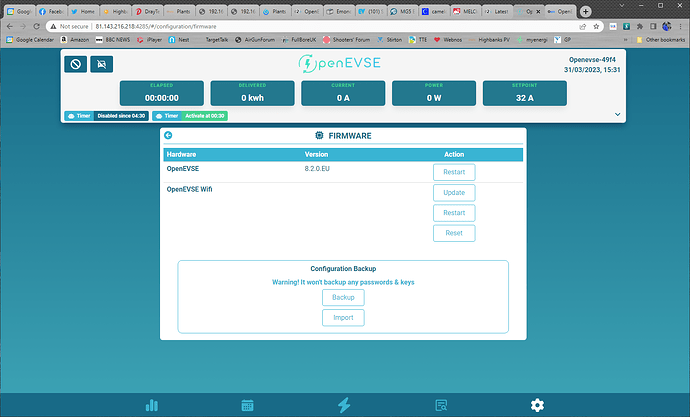The image size is (690, 417).
Task: Switch to the MELCloud tab
Action: (x=466, y=12)
